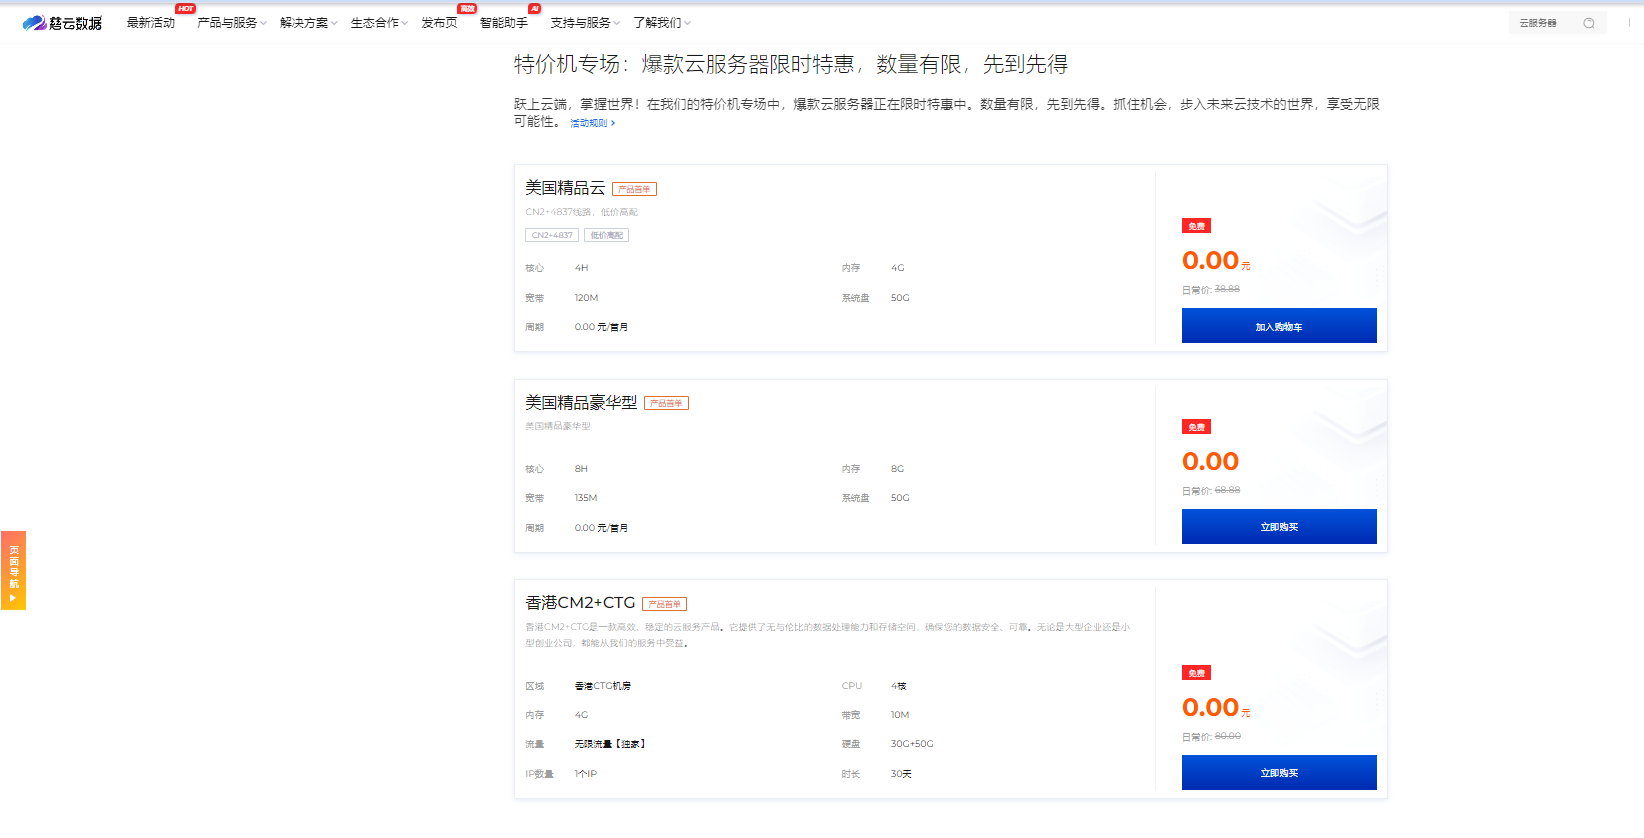The height and width of the screenshot is (838, 1644).
Task: Click the CN2+4837 tag
Action: coord(552,235)
